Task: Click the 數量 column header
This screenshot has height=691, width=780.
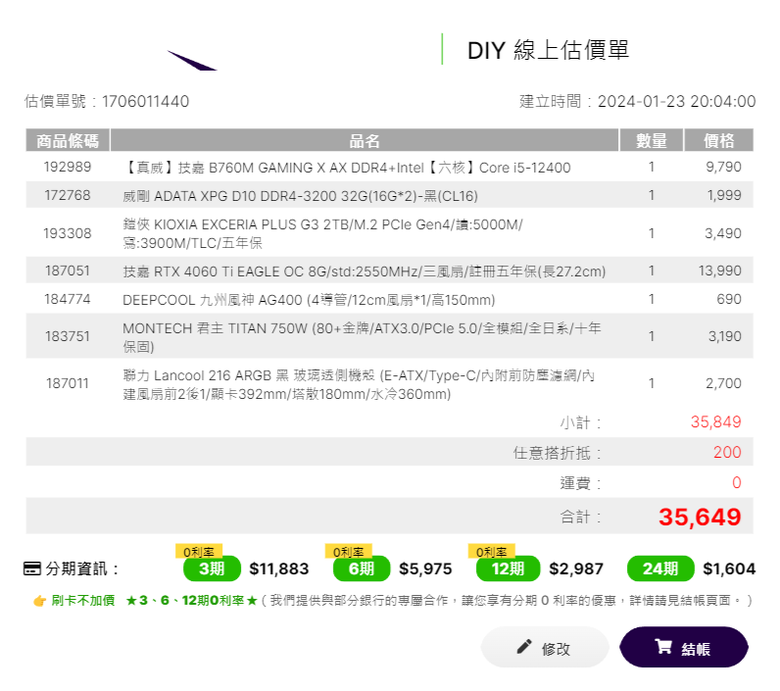Action: click(x=651, y=140)
